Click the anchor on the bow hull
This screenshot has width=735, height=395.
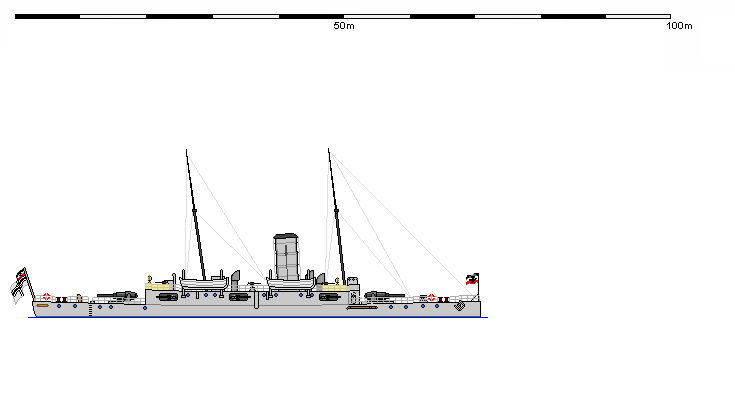[x=459, y=306]
